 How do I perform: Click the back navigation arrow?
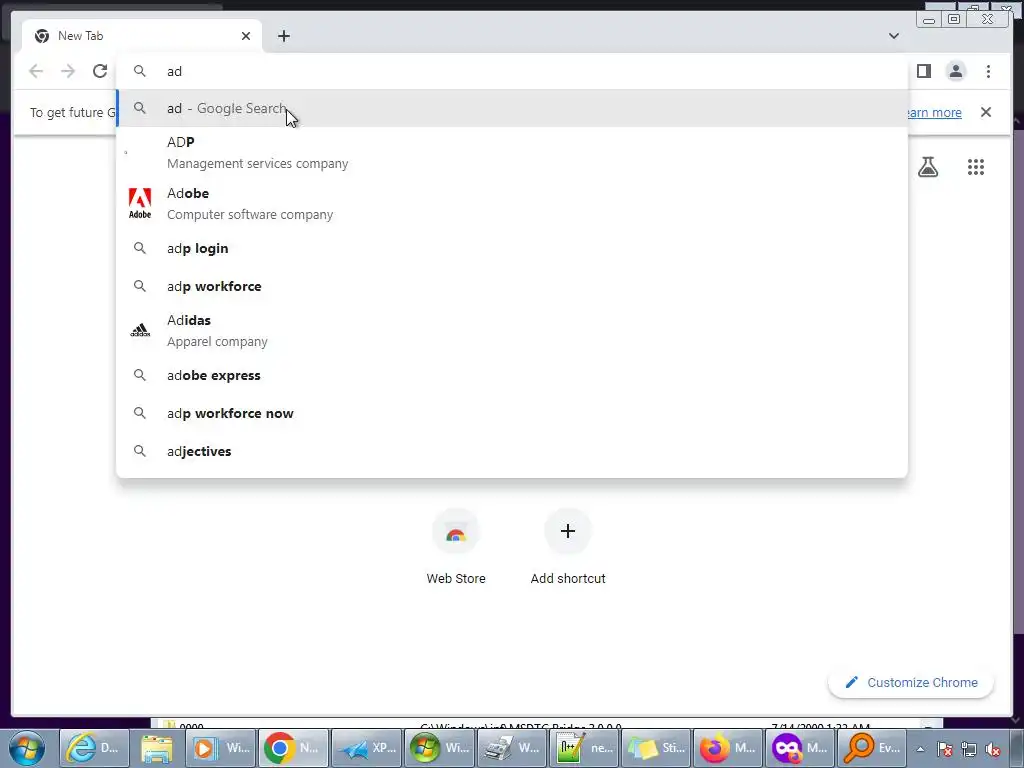[36, 71]
